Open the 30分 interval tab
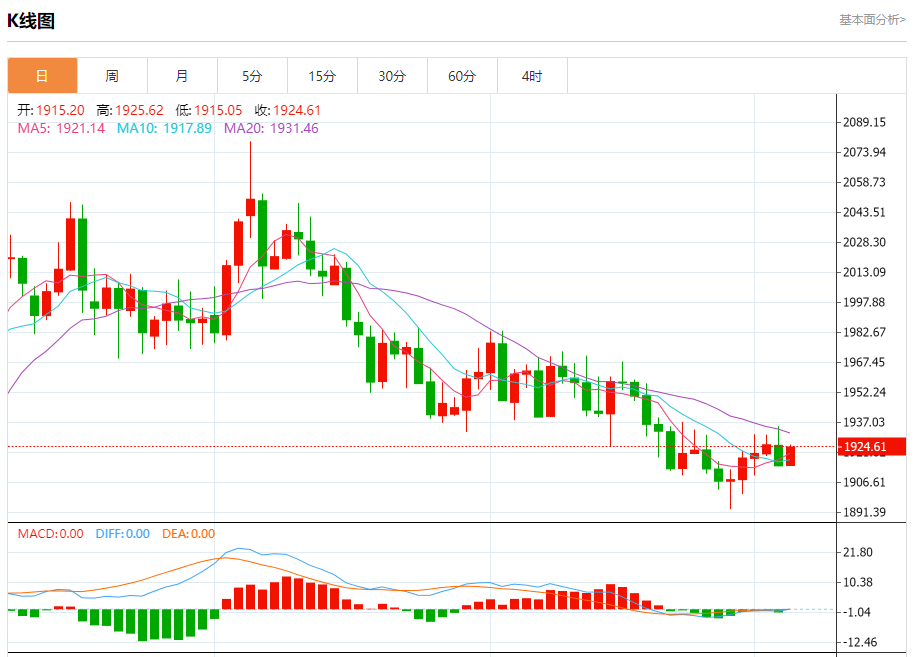 [392, 76]
